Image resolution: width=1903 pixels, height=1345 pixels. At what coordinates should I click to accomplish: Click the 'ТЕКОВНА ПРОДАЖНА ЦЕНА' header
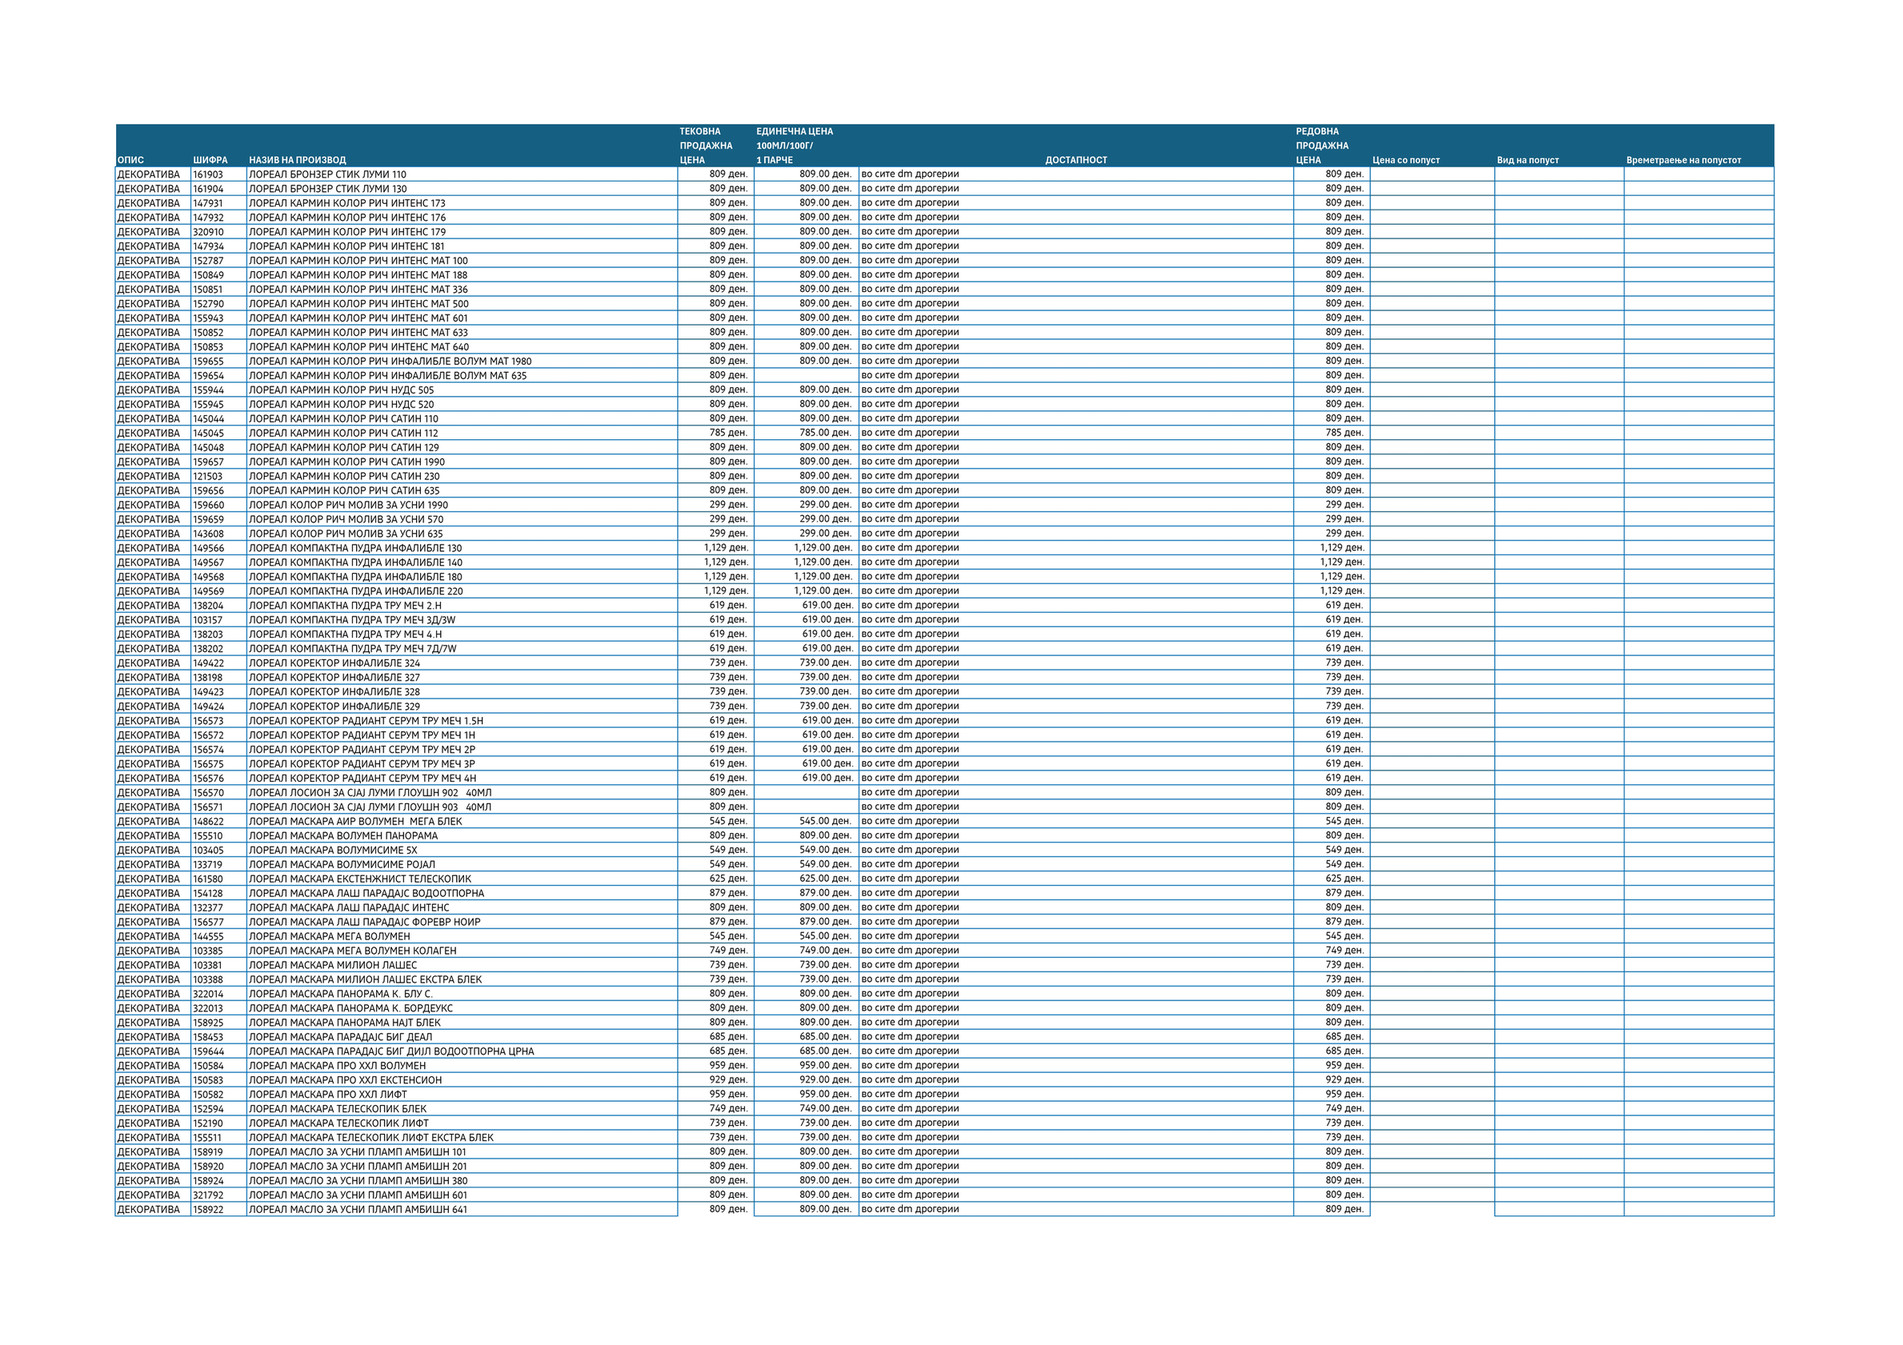(x=706, y=146)
